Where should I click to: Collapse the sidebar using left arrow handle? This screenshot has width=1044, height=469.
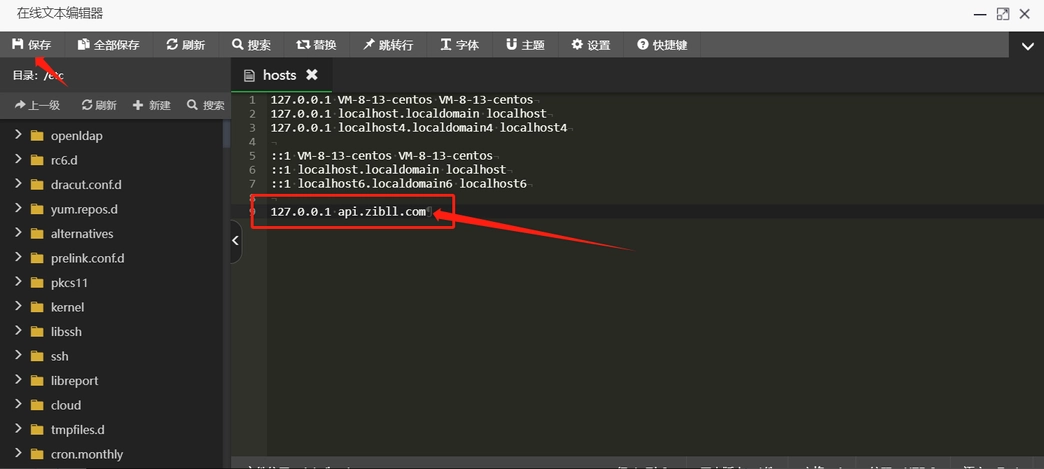236,241
